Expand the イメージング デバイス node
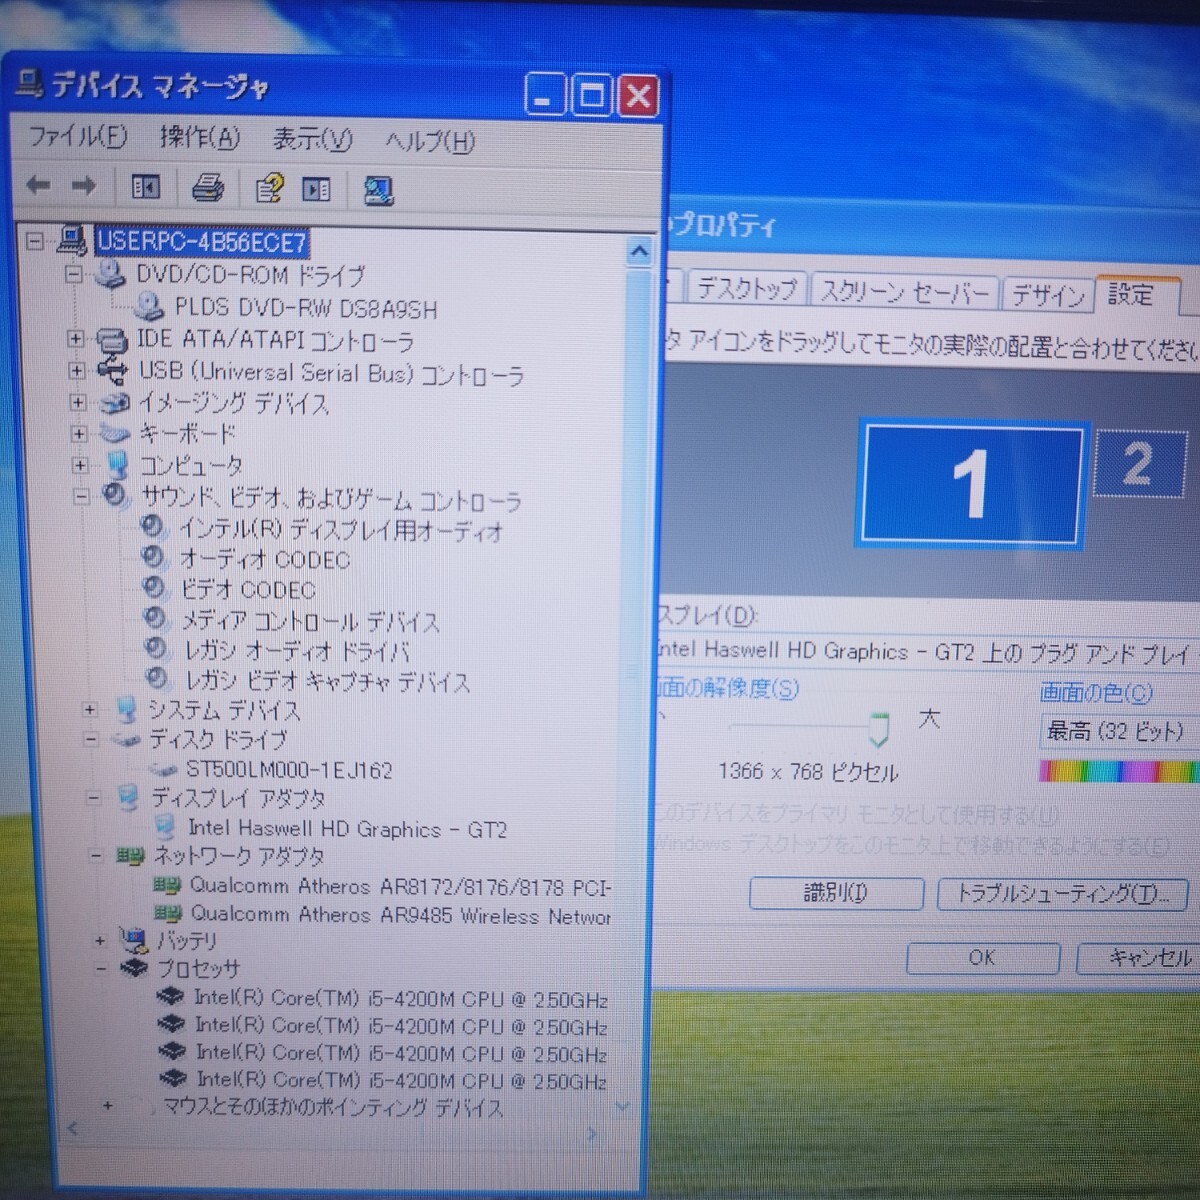 tap(78, 403)
